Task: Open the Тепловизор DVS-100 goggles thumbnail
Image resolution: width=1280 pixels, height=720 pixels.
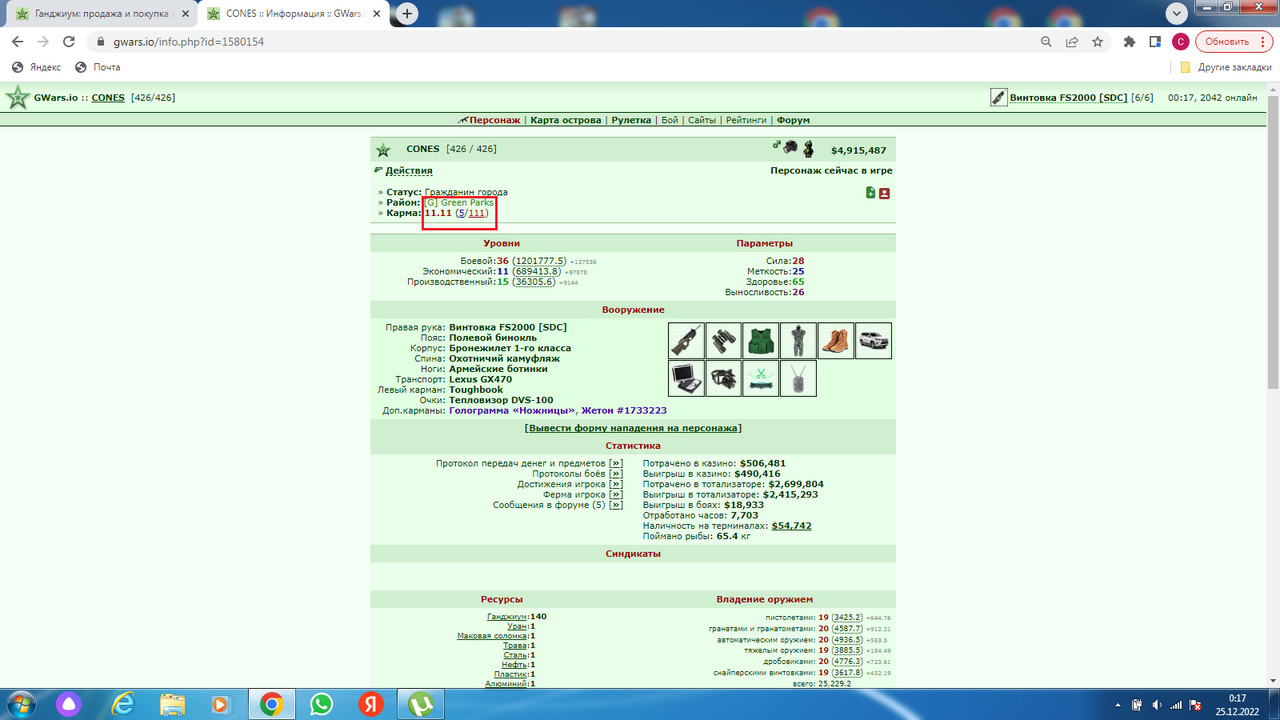Action: [x=724, y=378]
